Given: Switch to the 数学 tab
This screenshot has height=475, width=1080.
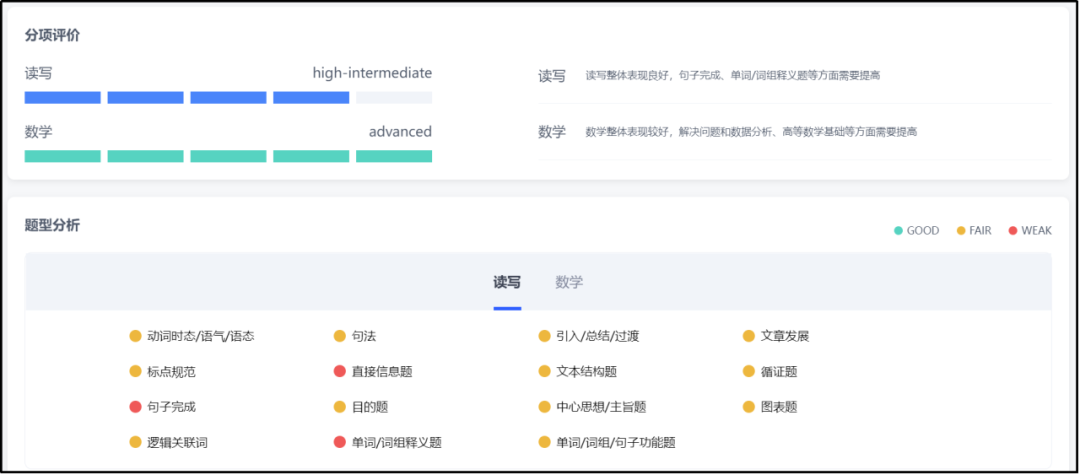Looking at the screenshot, I should point(569,282).
